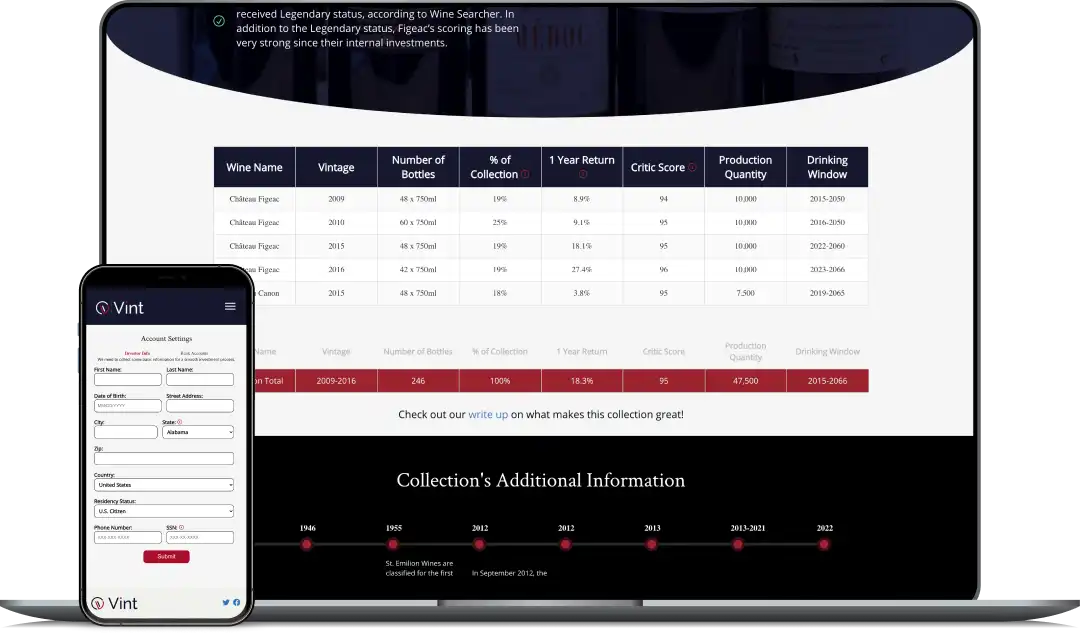Open Residency Status dropdown showing U.S. Citizen
1080x635 pixels.
tap(164, 511)
